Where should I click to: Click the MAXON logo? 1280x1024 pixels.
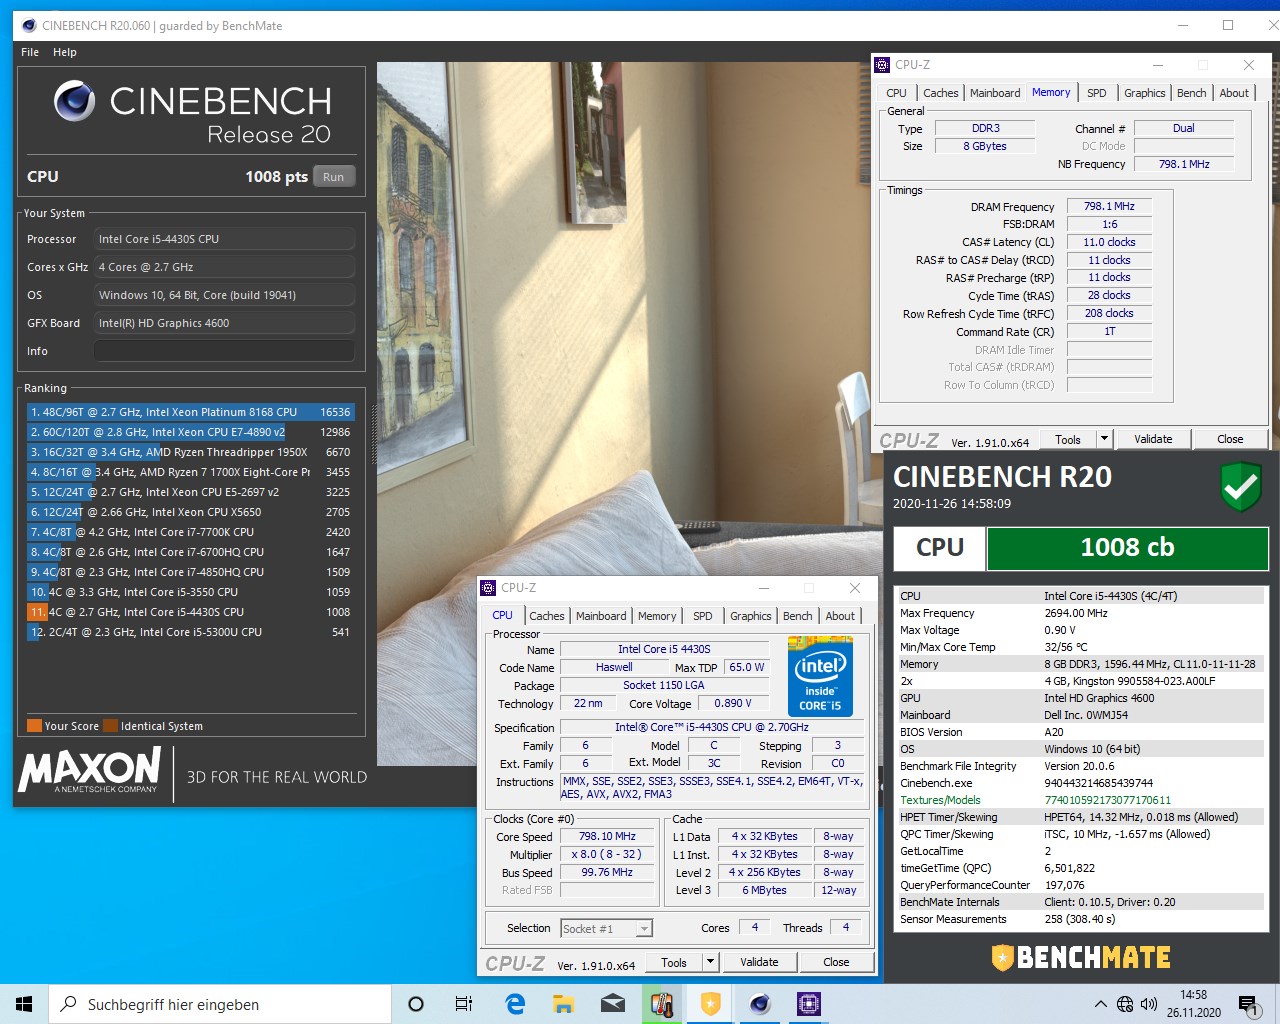(90, 770)
